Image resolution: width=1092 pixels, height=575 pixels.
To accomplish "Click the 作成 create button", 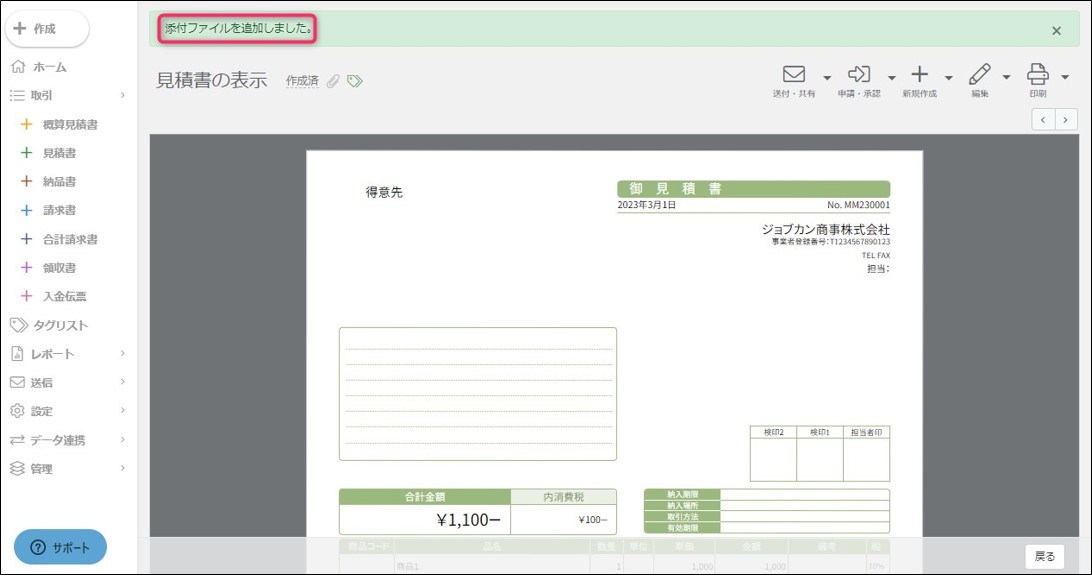I will [x=47, y=29].
